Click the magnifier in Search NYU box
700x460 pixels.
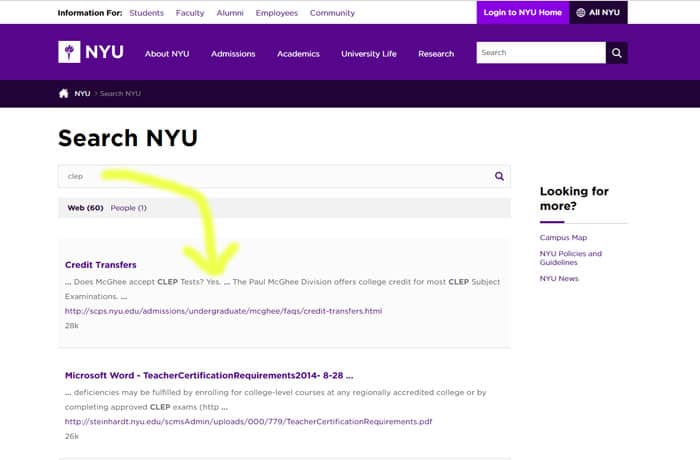coord(499,176)
